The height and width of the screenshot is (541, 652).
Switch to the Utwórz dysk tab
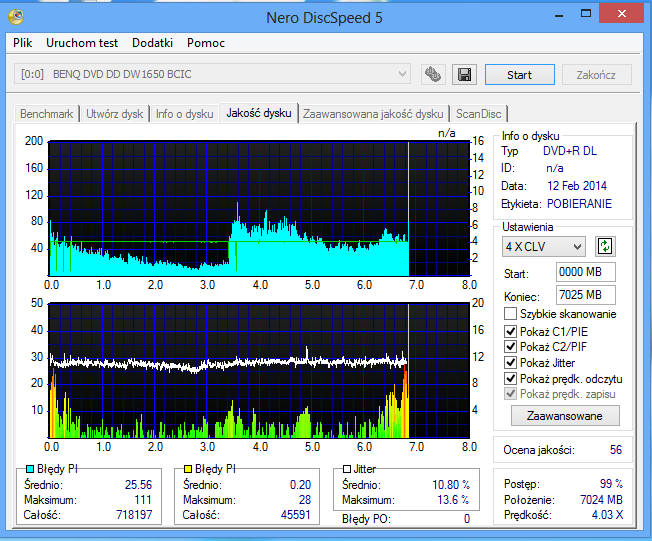115,114
